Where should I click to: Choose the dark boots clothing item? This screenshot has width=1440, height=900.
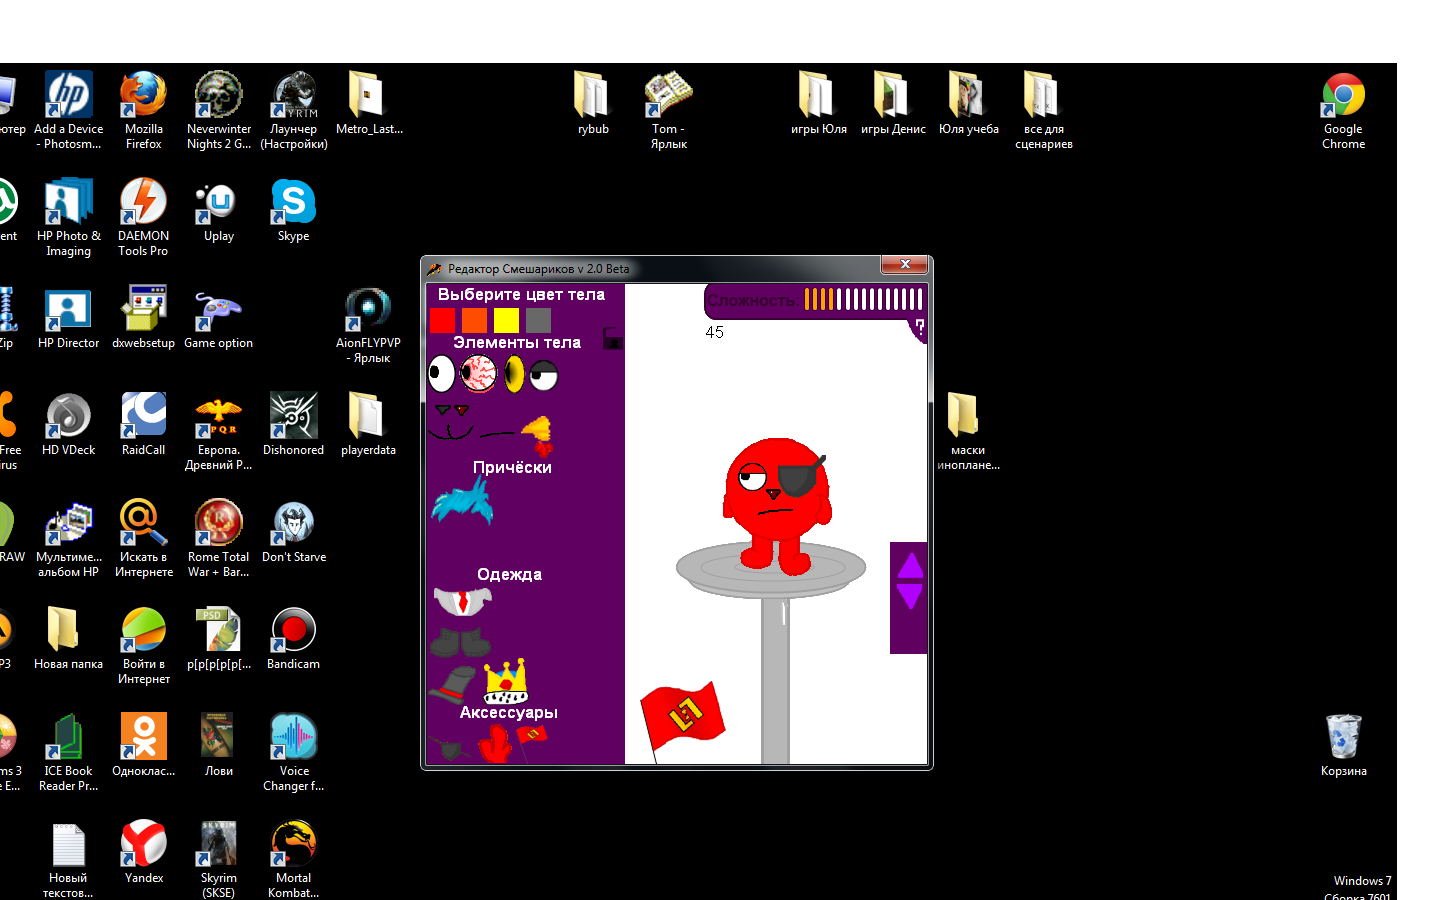[460, 641]
